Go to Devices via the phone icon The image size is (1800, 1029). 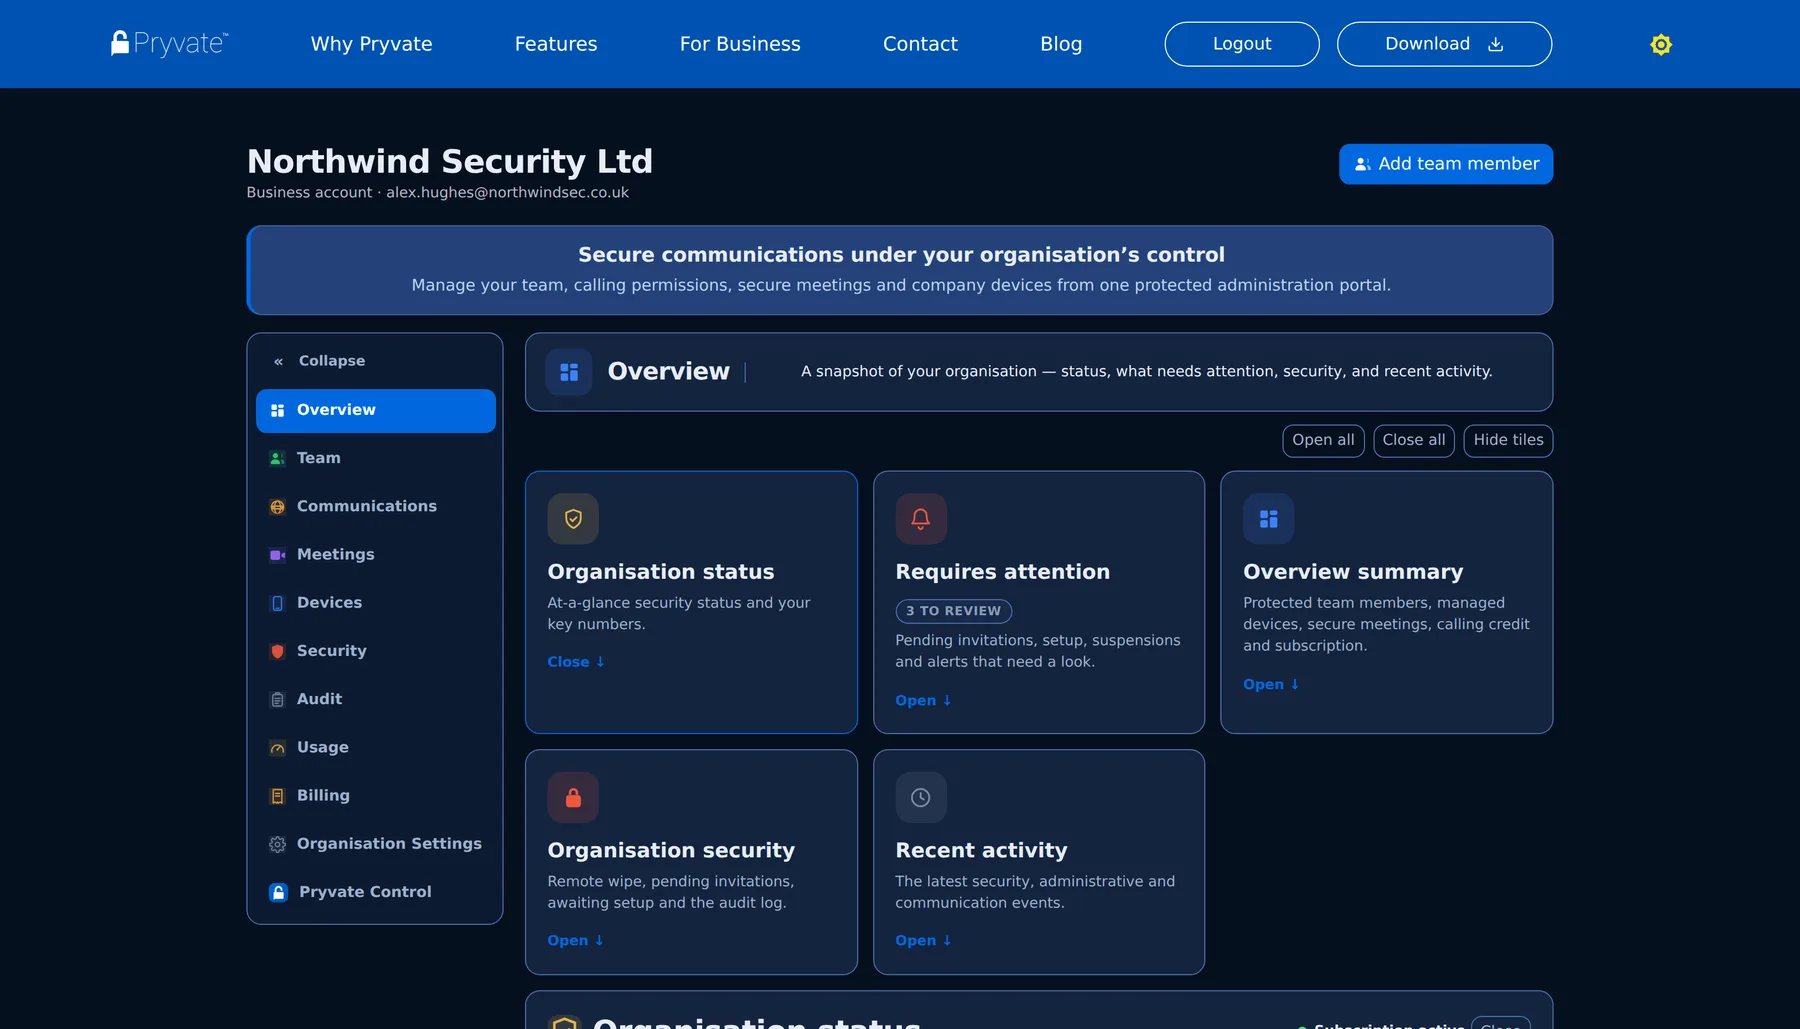(278, 603)
